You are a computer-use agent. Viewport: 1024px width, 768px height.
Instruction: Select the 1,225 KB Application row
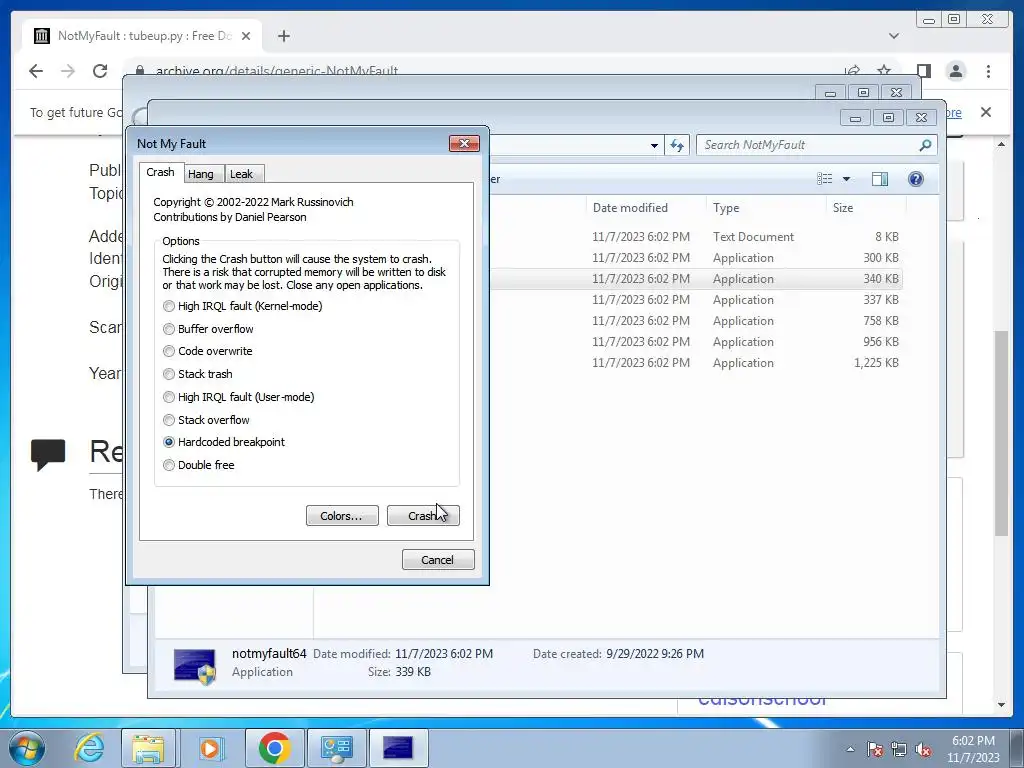[x=696, y=362]
